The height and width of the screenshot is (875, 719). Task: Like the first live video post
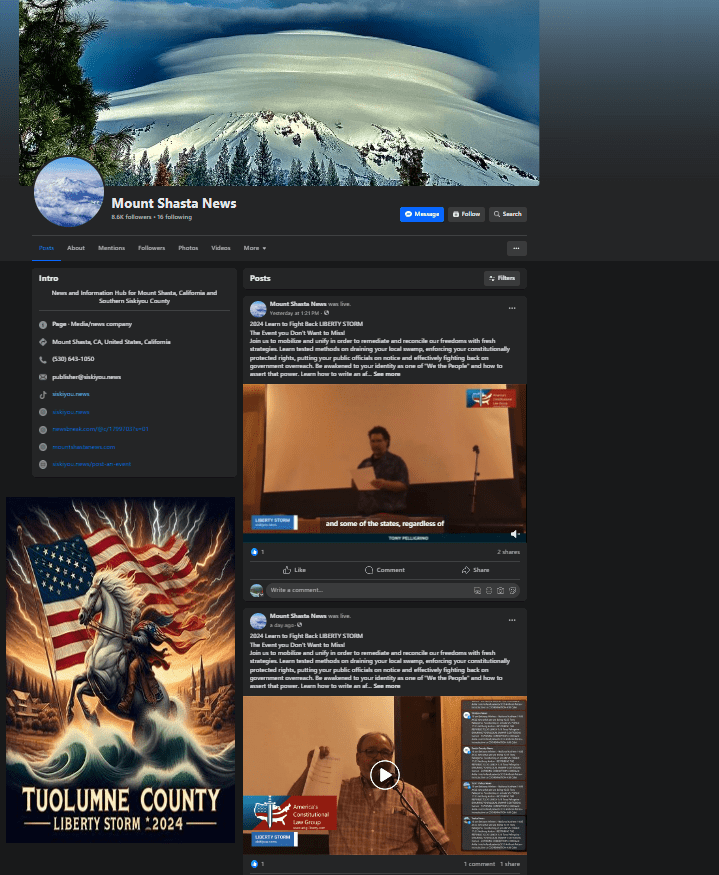point(294,570)
